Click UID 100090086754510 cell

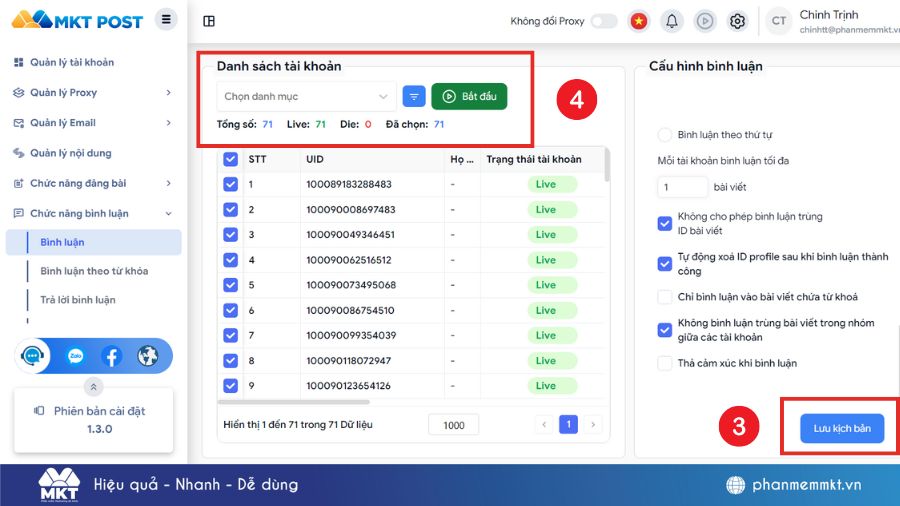click(x=350, y=310)
